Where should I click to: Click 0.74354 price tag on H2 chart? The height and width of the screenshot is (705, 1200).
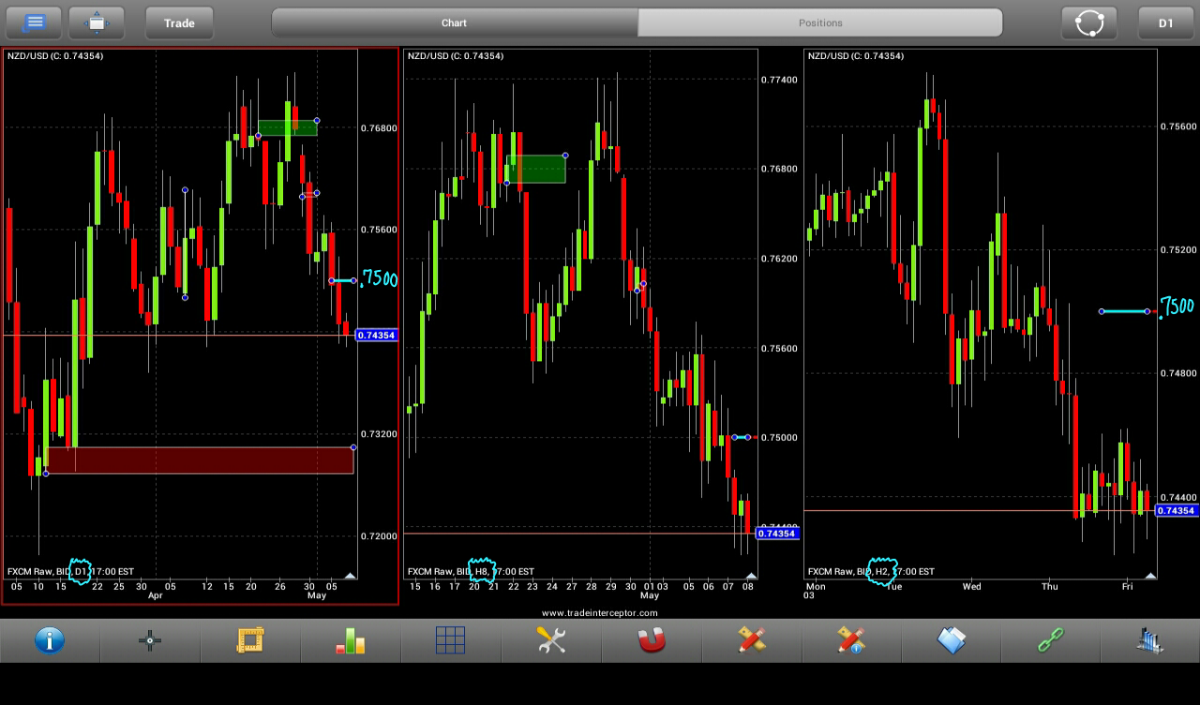1177,510
